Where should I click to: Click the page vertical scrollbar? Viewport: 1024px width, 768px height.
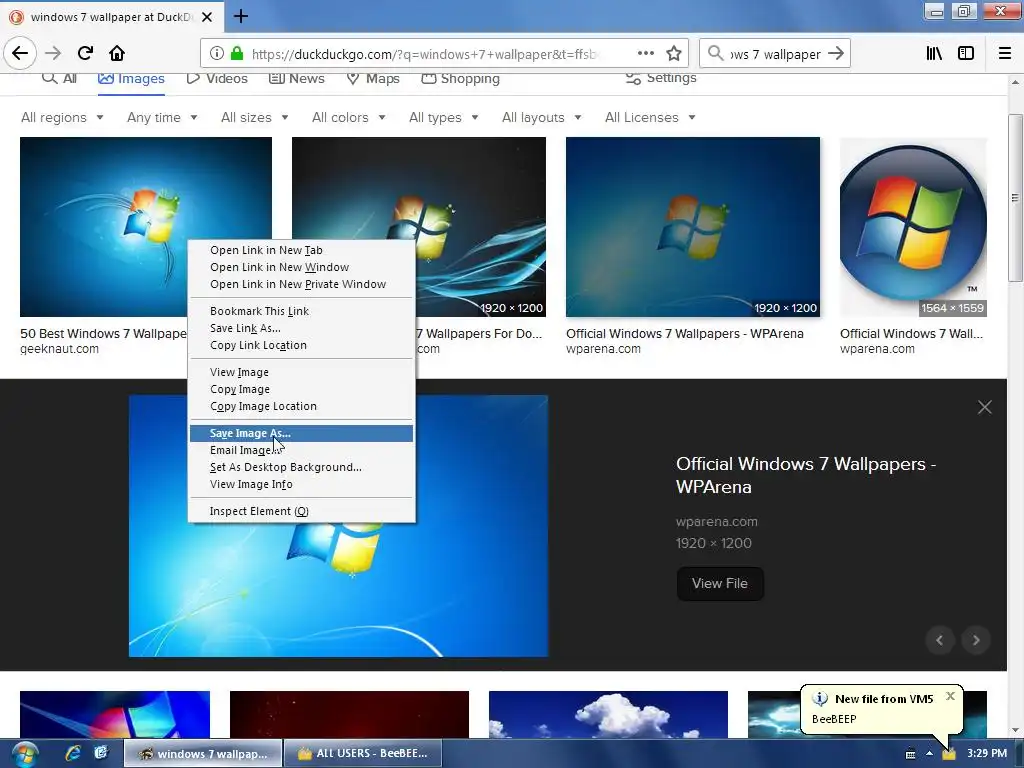point(1015,198)
